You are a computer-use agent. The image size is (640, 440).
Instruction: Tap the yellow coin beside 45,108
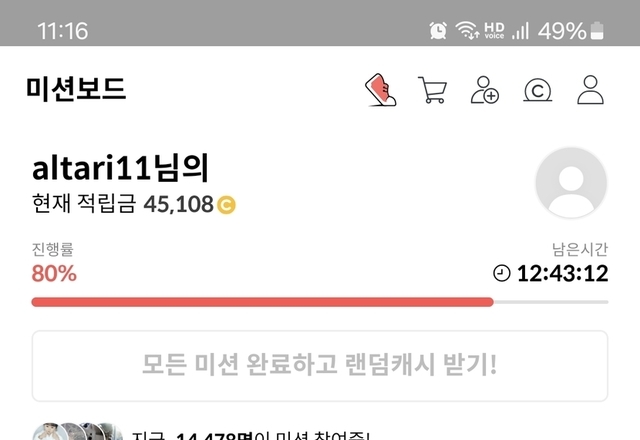pyautogui.click(x=226, y=205)
